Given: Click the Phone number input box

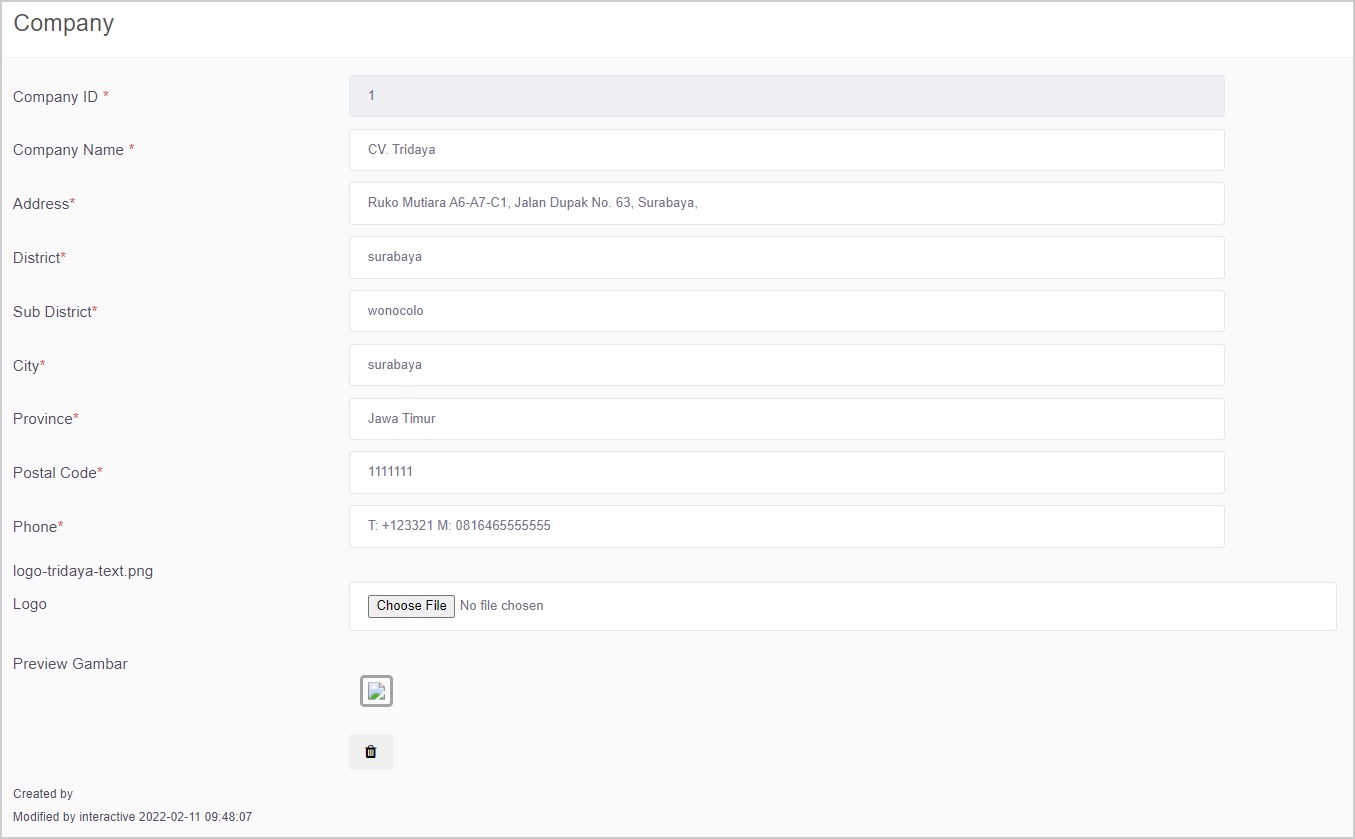Looking at the screenshot, I should 786,526.
